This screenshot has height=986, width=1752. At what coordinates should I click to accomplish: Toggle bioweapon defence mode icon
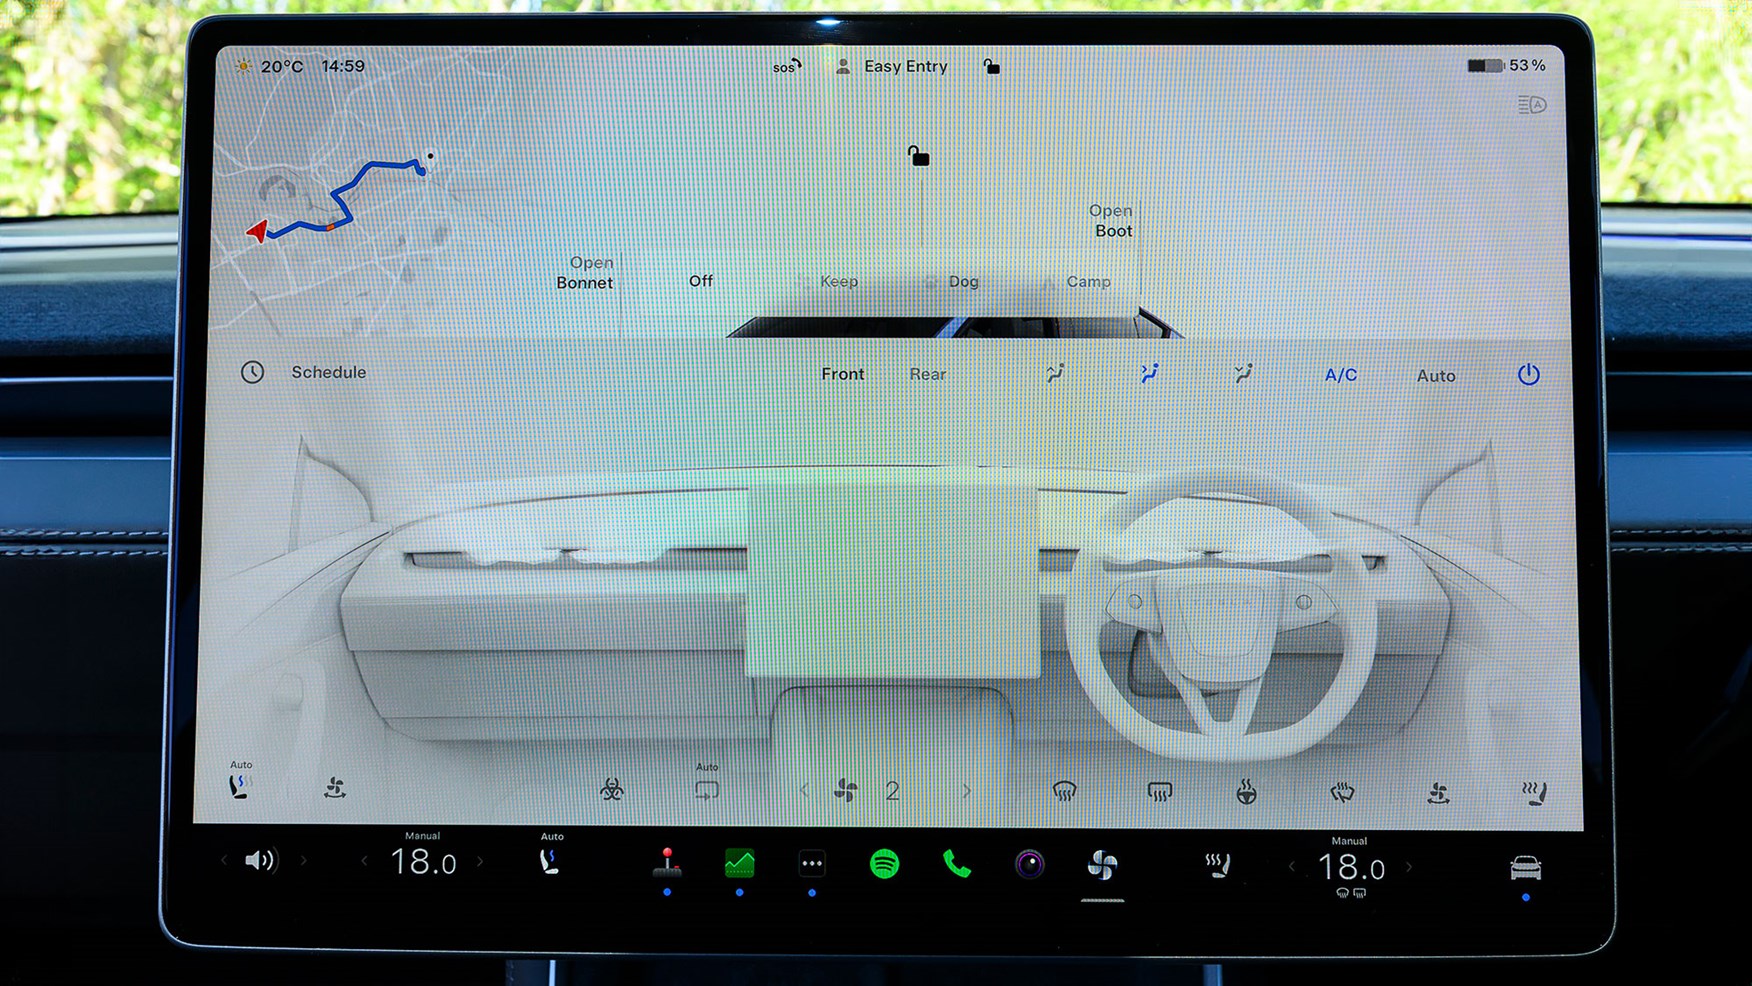click(x=612, y=790)
